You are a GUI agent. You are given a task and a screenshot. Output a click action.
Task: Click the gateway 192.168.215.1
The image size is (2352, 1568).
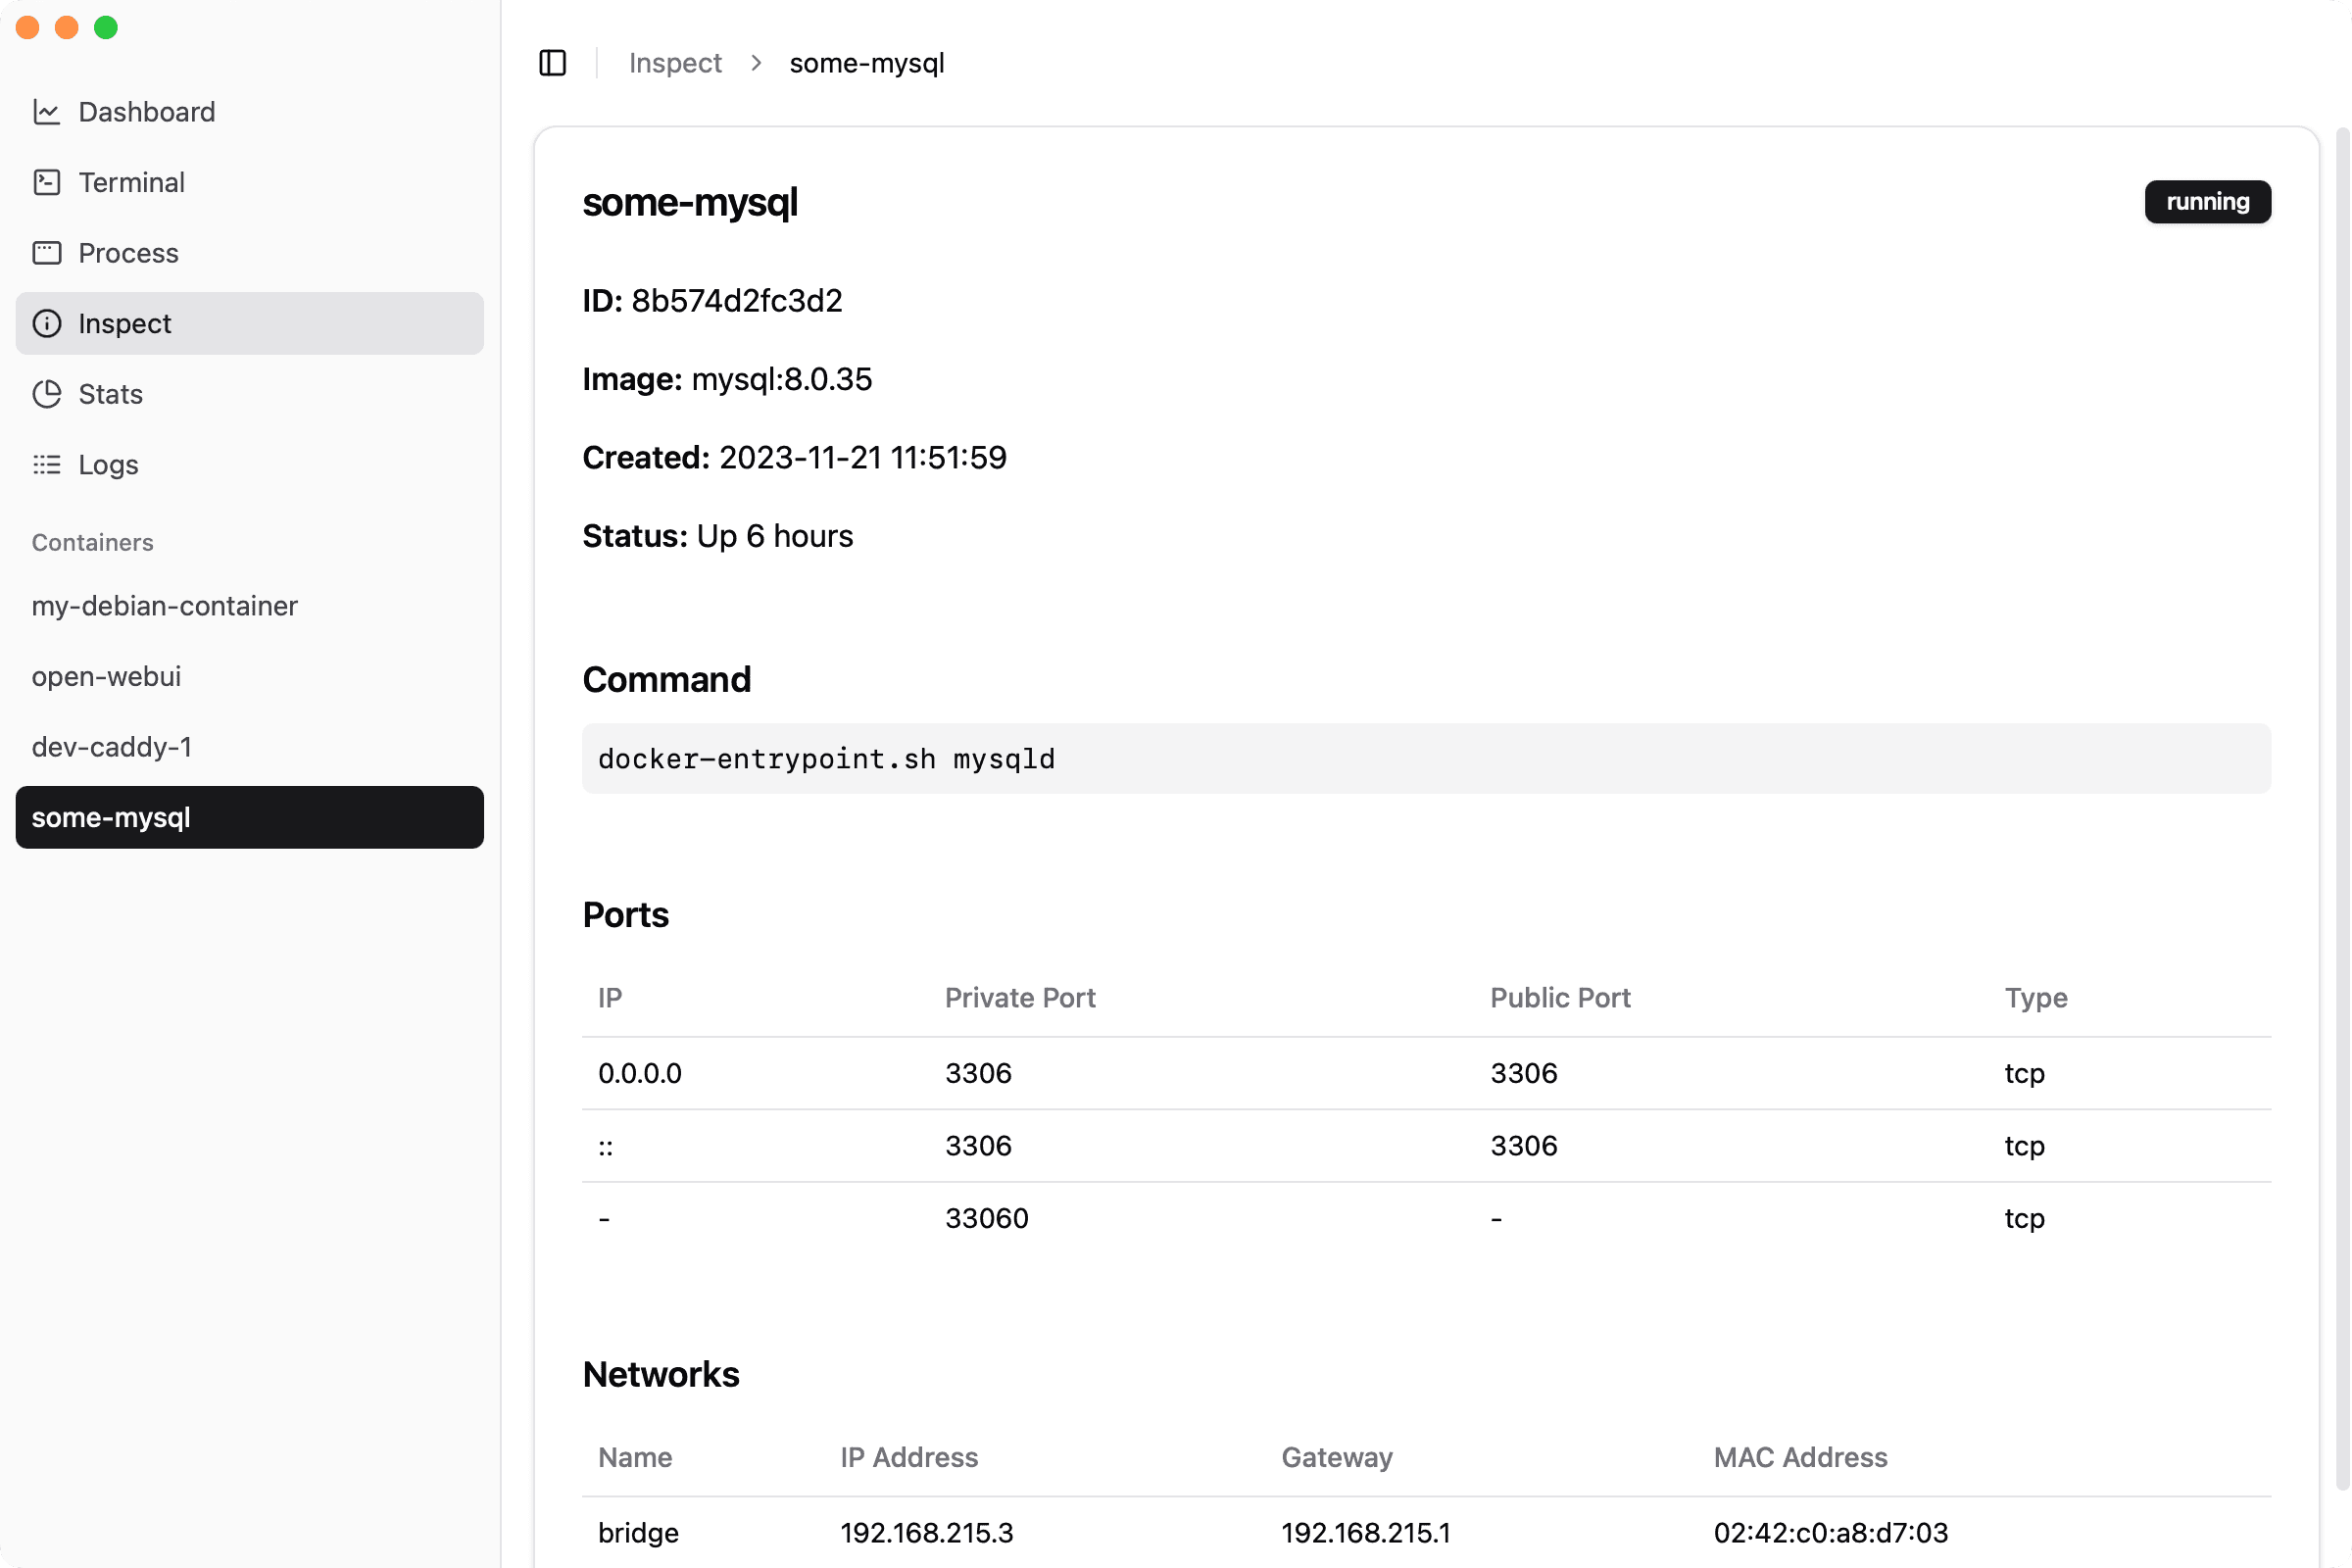click(1366, 1533)
